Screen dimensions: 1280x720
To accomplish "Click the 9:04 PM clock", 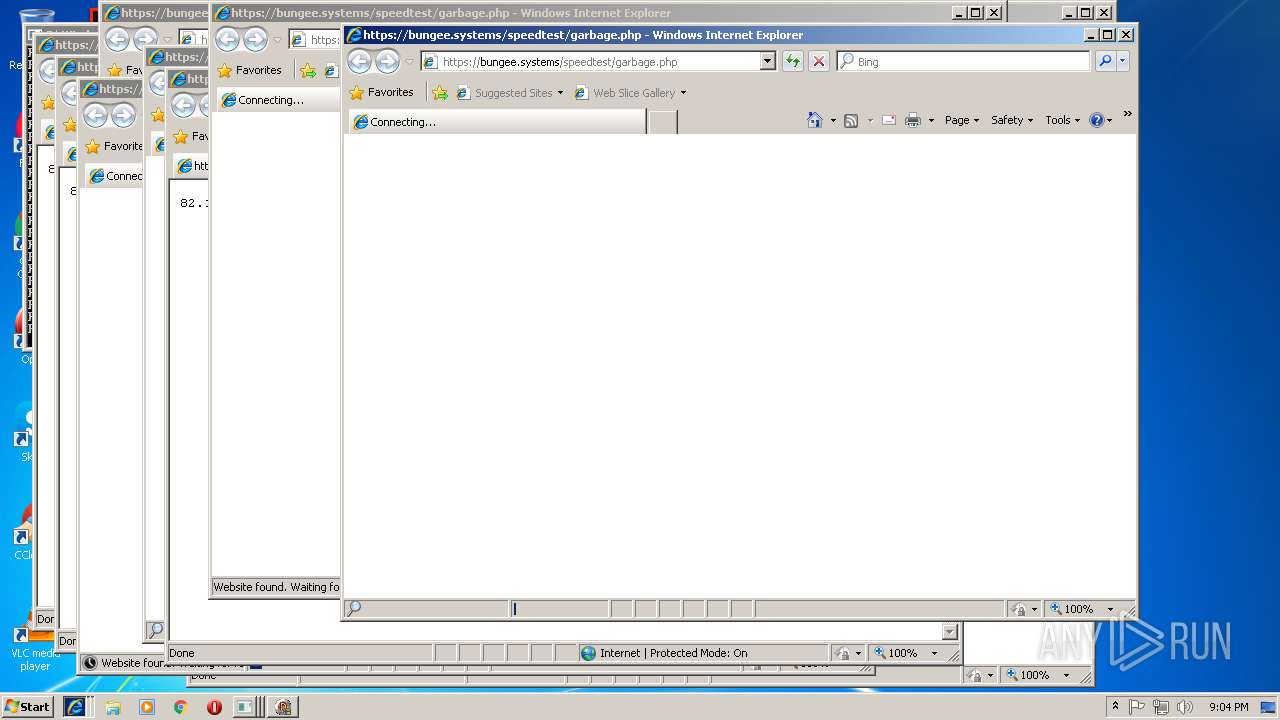I will [1229, 707].
